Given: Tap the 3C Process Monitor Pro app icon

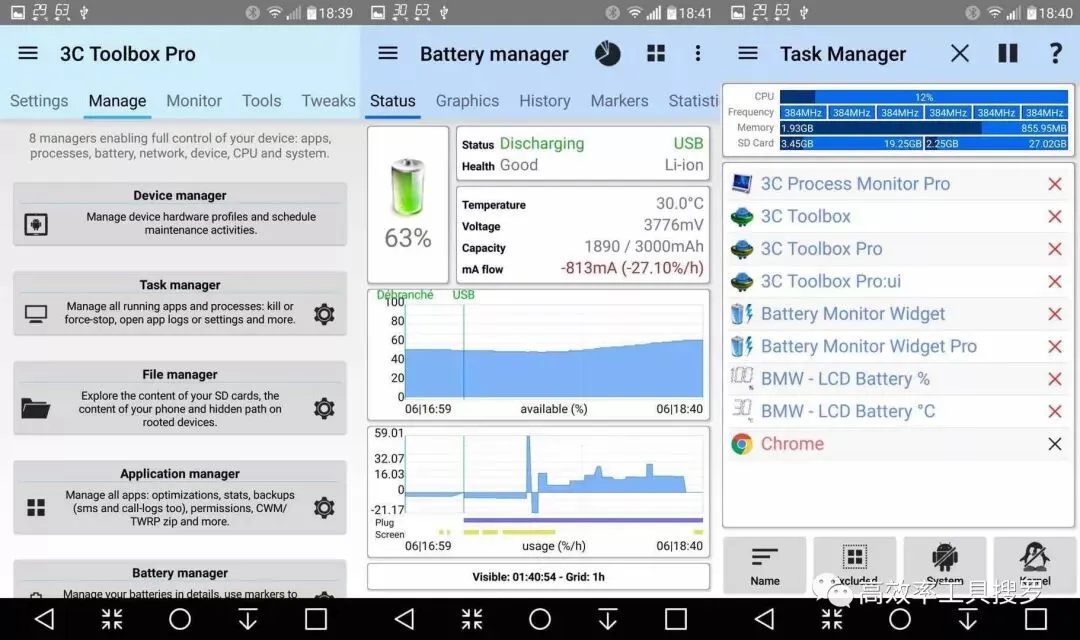Looking at the screenshot, I should coord(742,183).
